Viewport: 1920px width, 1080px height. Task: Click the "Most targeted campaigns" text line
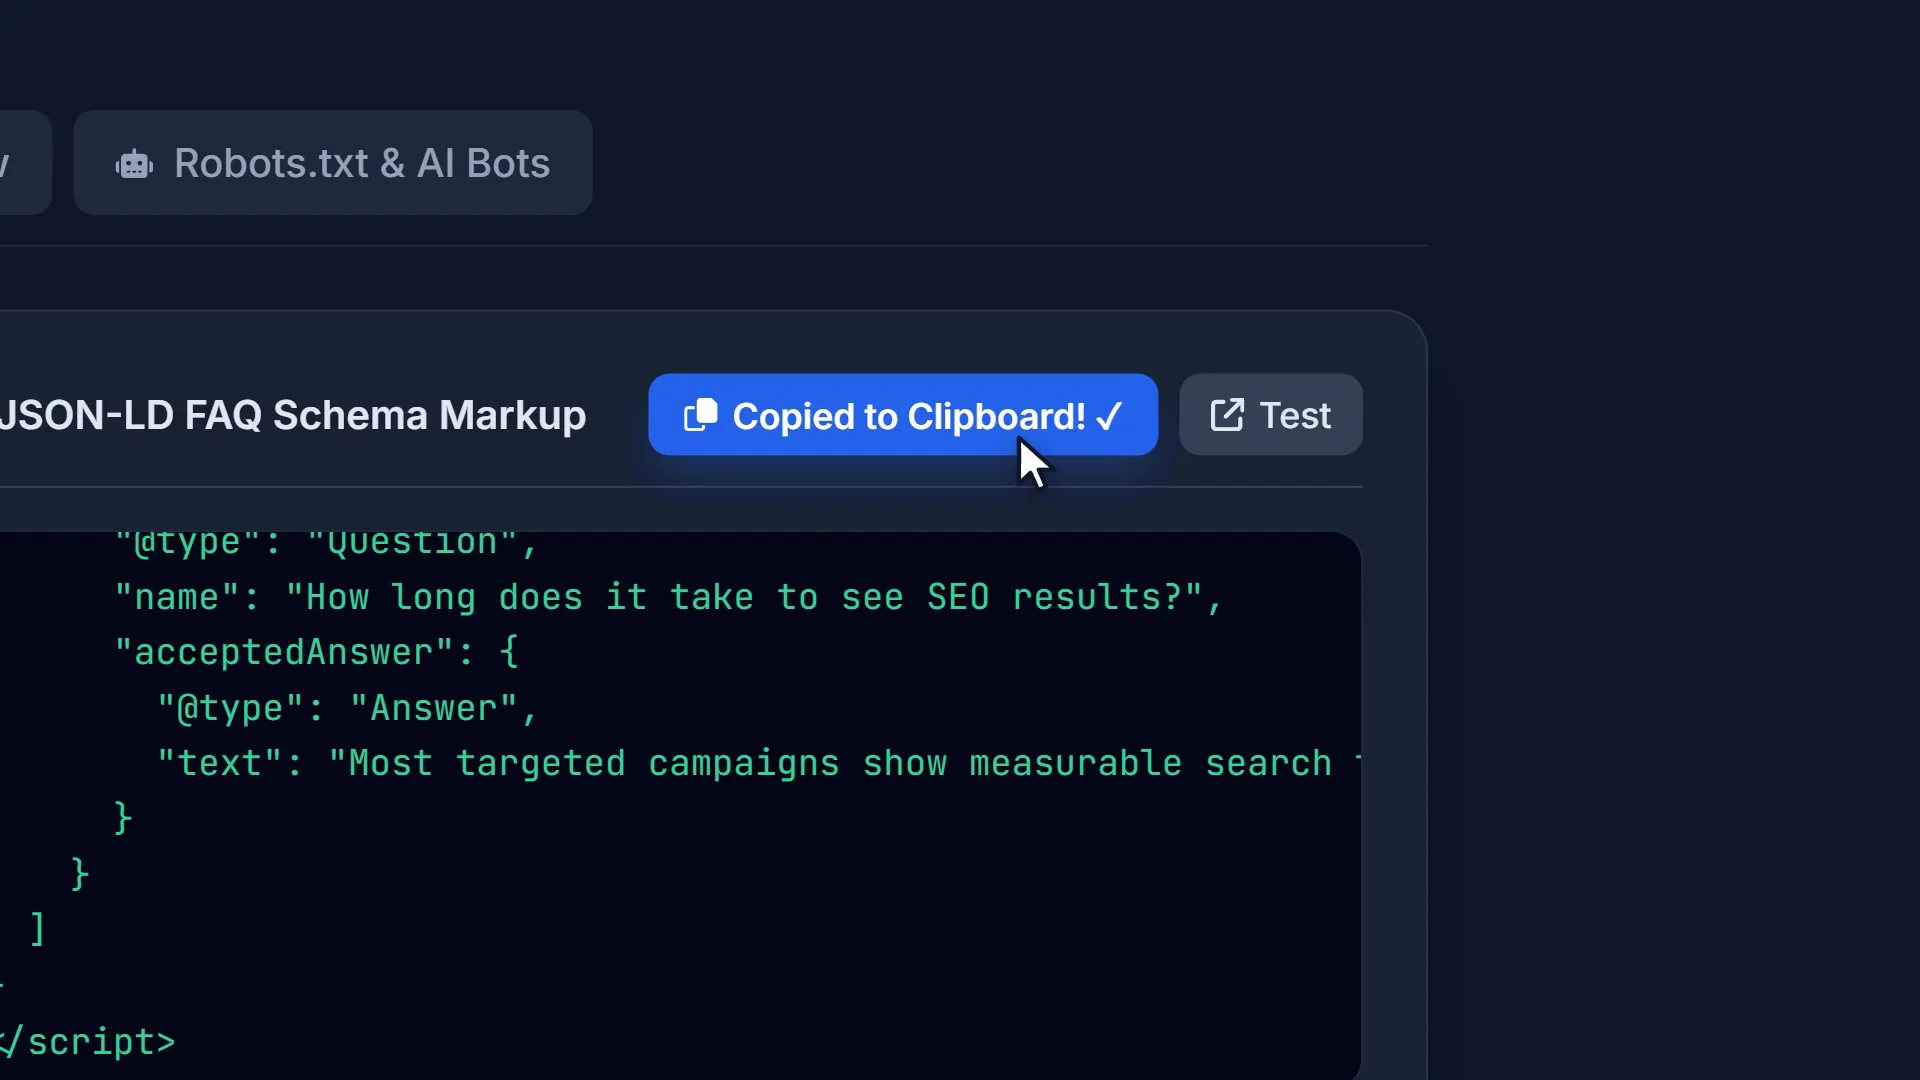(759, 763)
